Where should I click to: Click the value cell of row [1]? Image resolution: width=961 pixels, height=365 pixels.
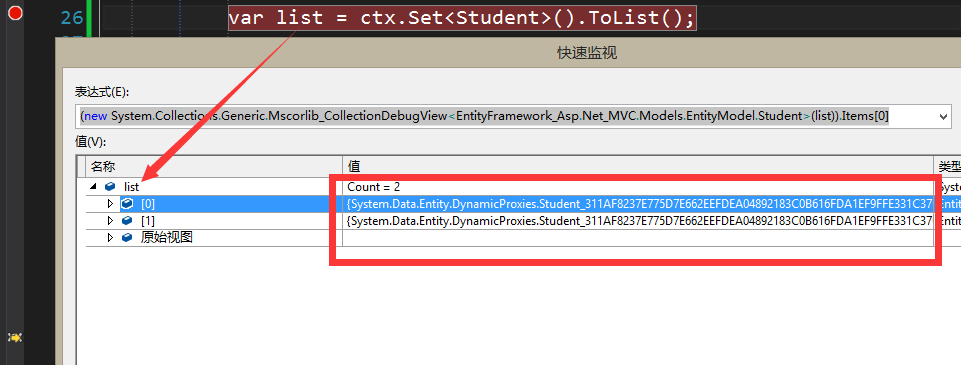click(637, 220)
